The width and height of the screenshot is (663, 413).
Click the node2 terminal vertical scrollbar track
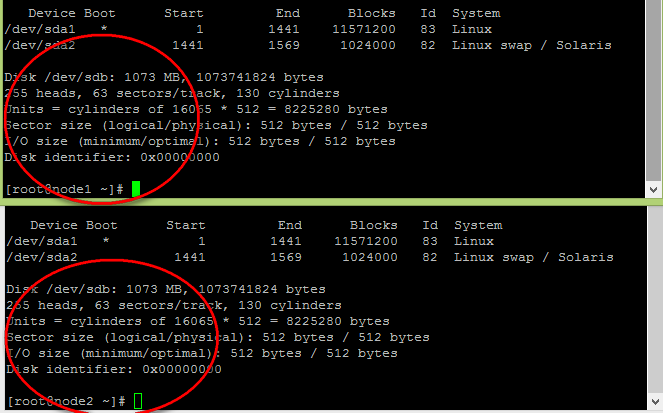coord(654,300)
